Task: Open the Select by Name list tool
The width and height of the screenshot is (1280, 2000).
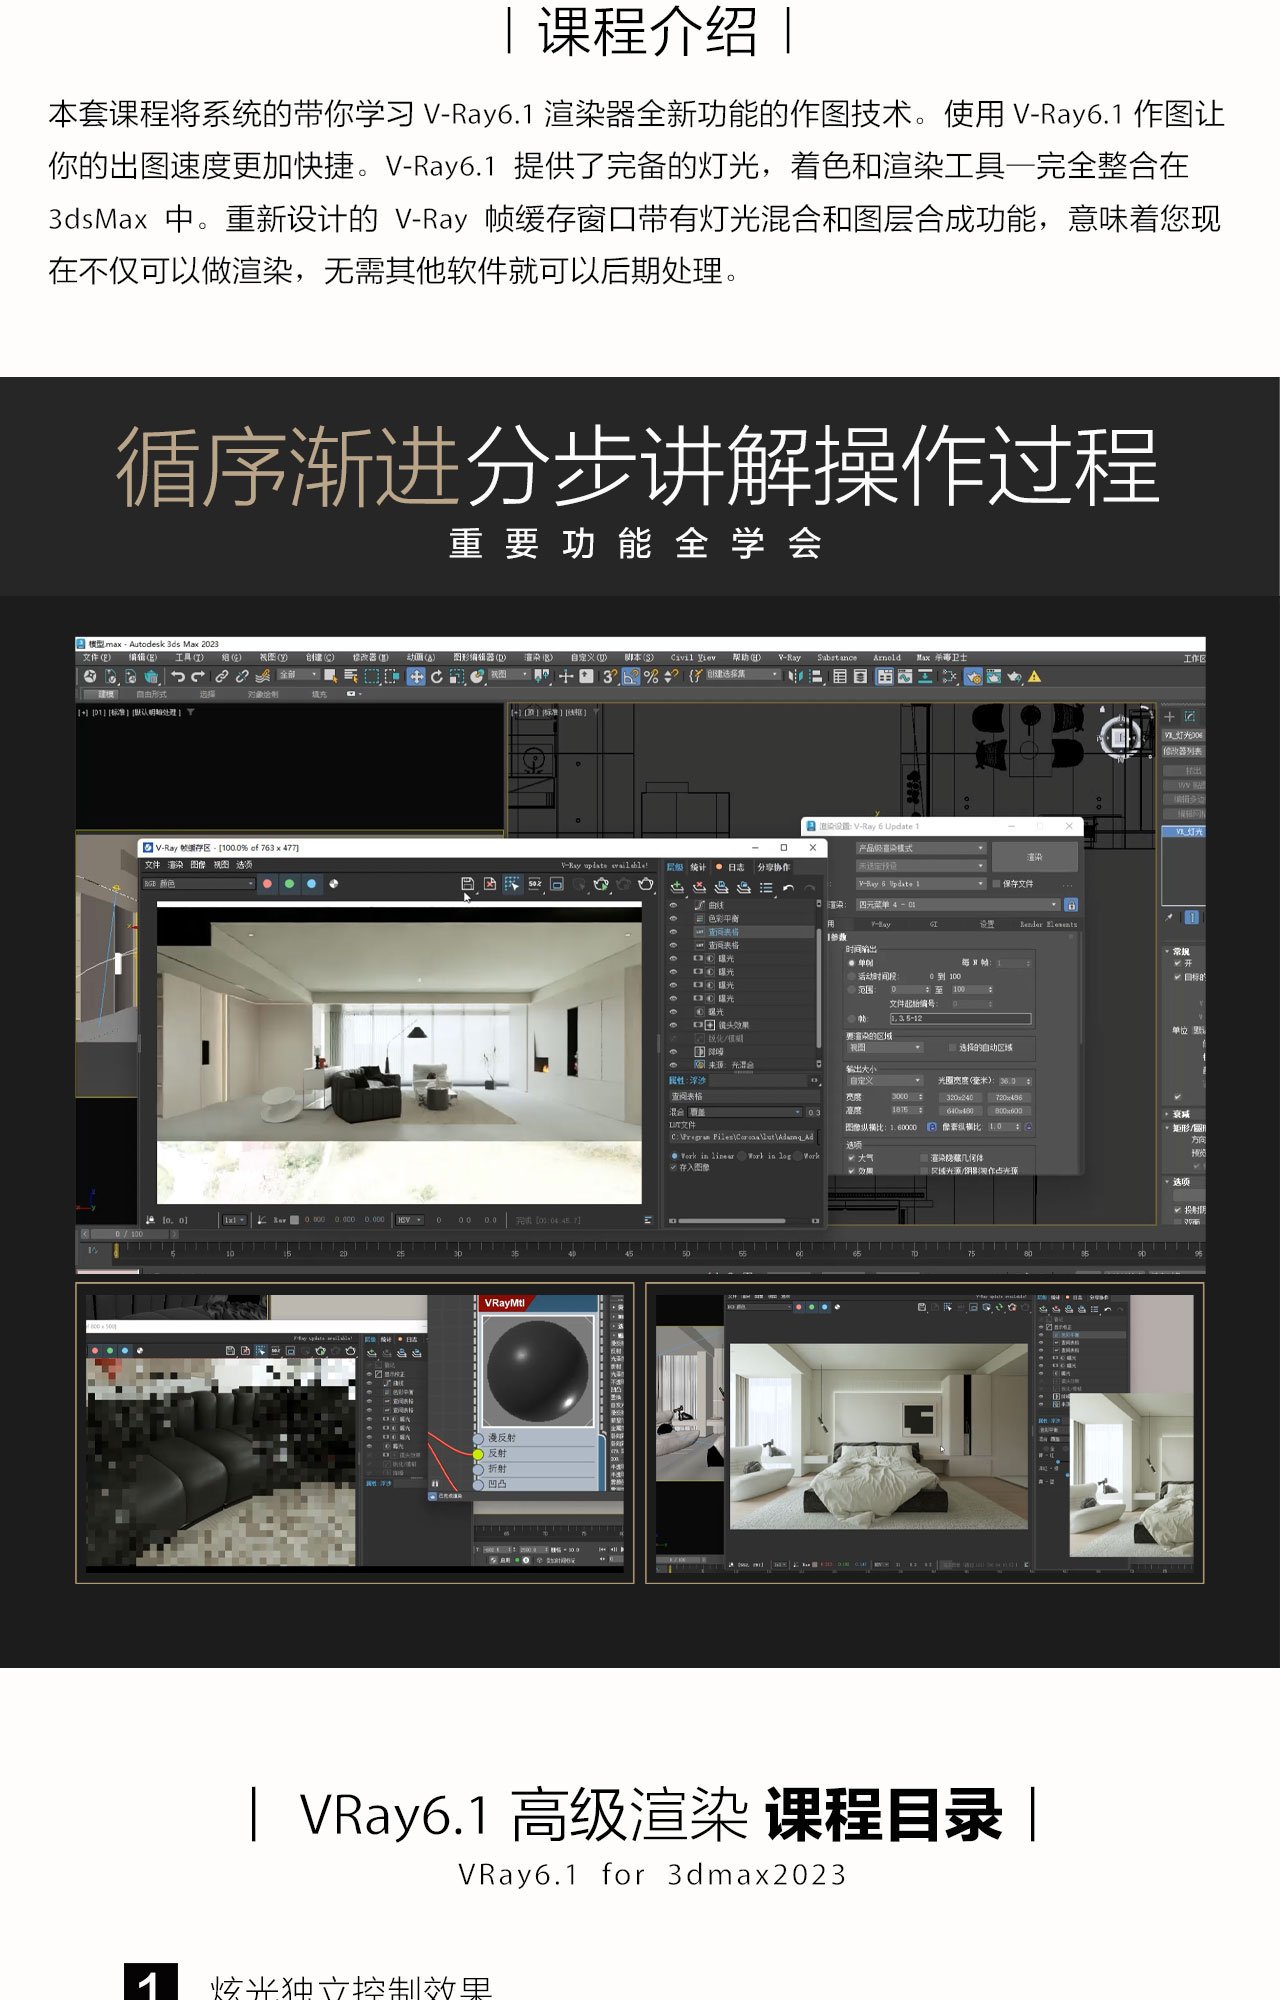Action: coord(351,677)
